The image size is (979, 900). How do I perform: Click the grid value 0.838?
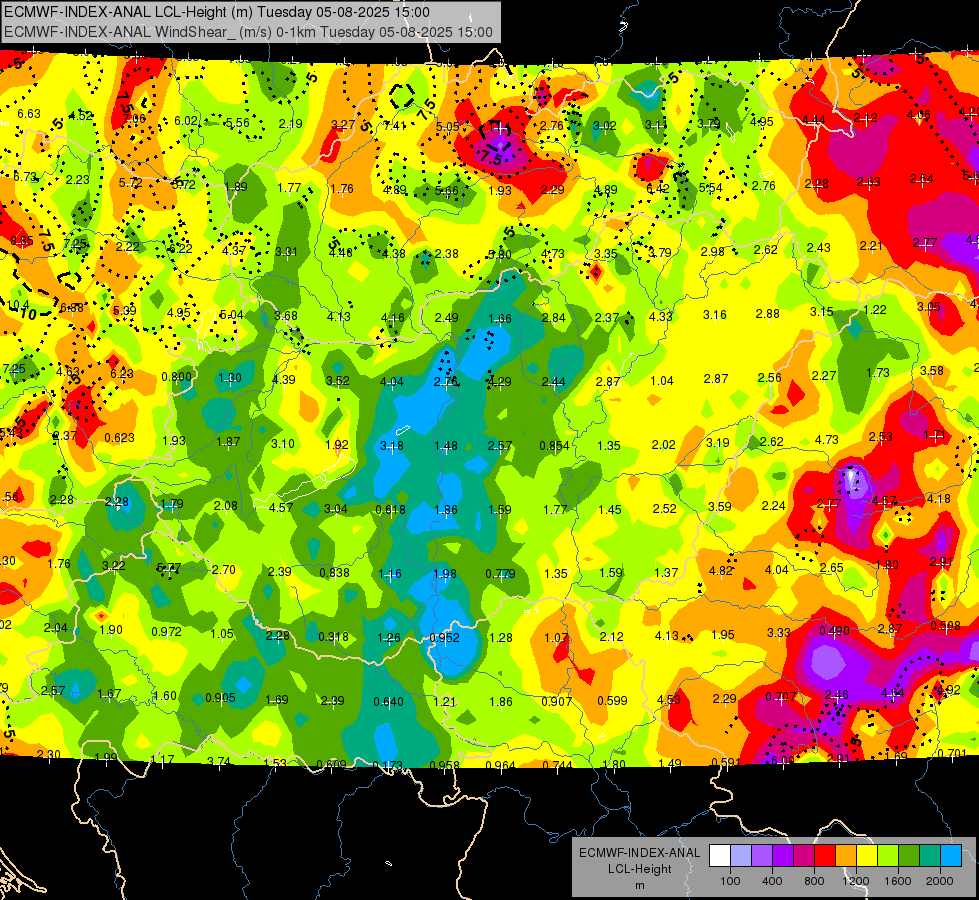pyautogui.click(x=335, y=573)
